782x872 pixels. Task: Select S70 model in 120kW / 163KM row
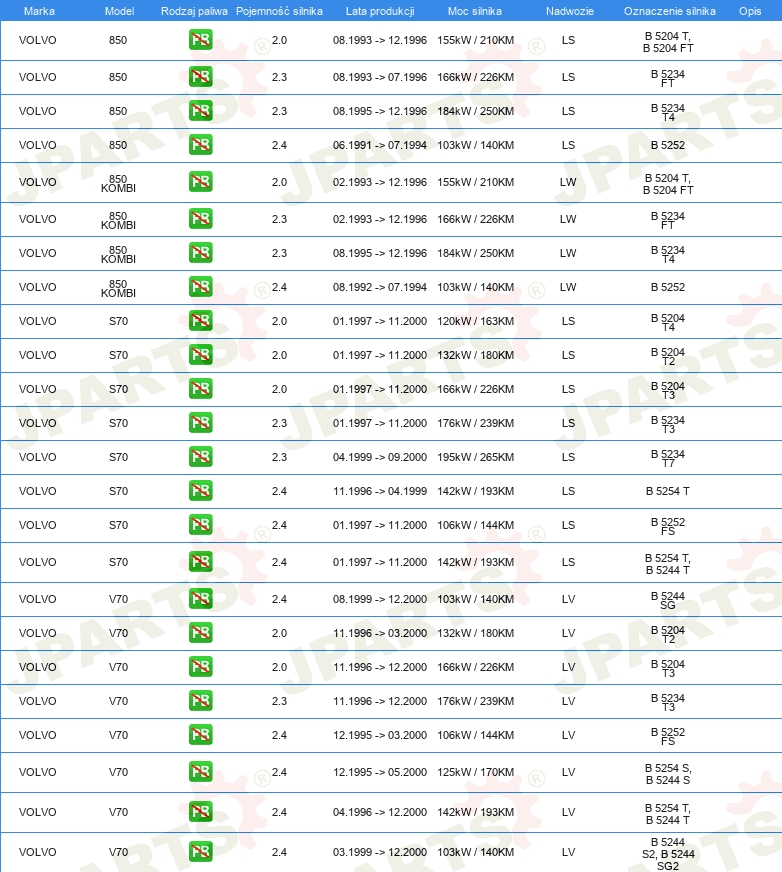(118, 321)
